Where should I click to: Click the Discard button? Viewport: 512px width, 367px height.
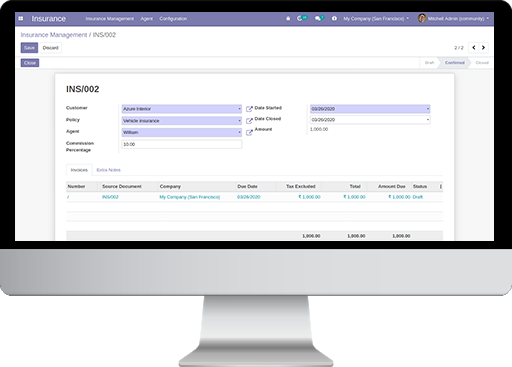(51, 48)
